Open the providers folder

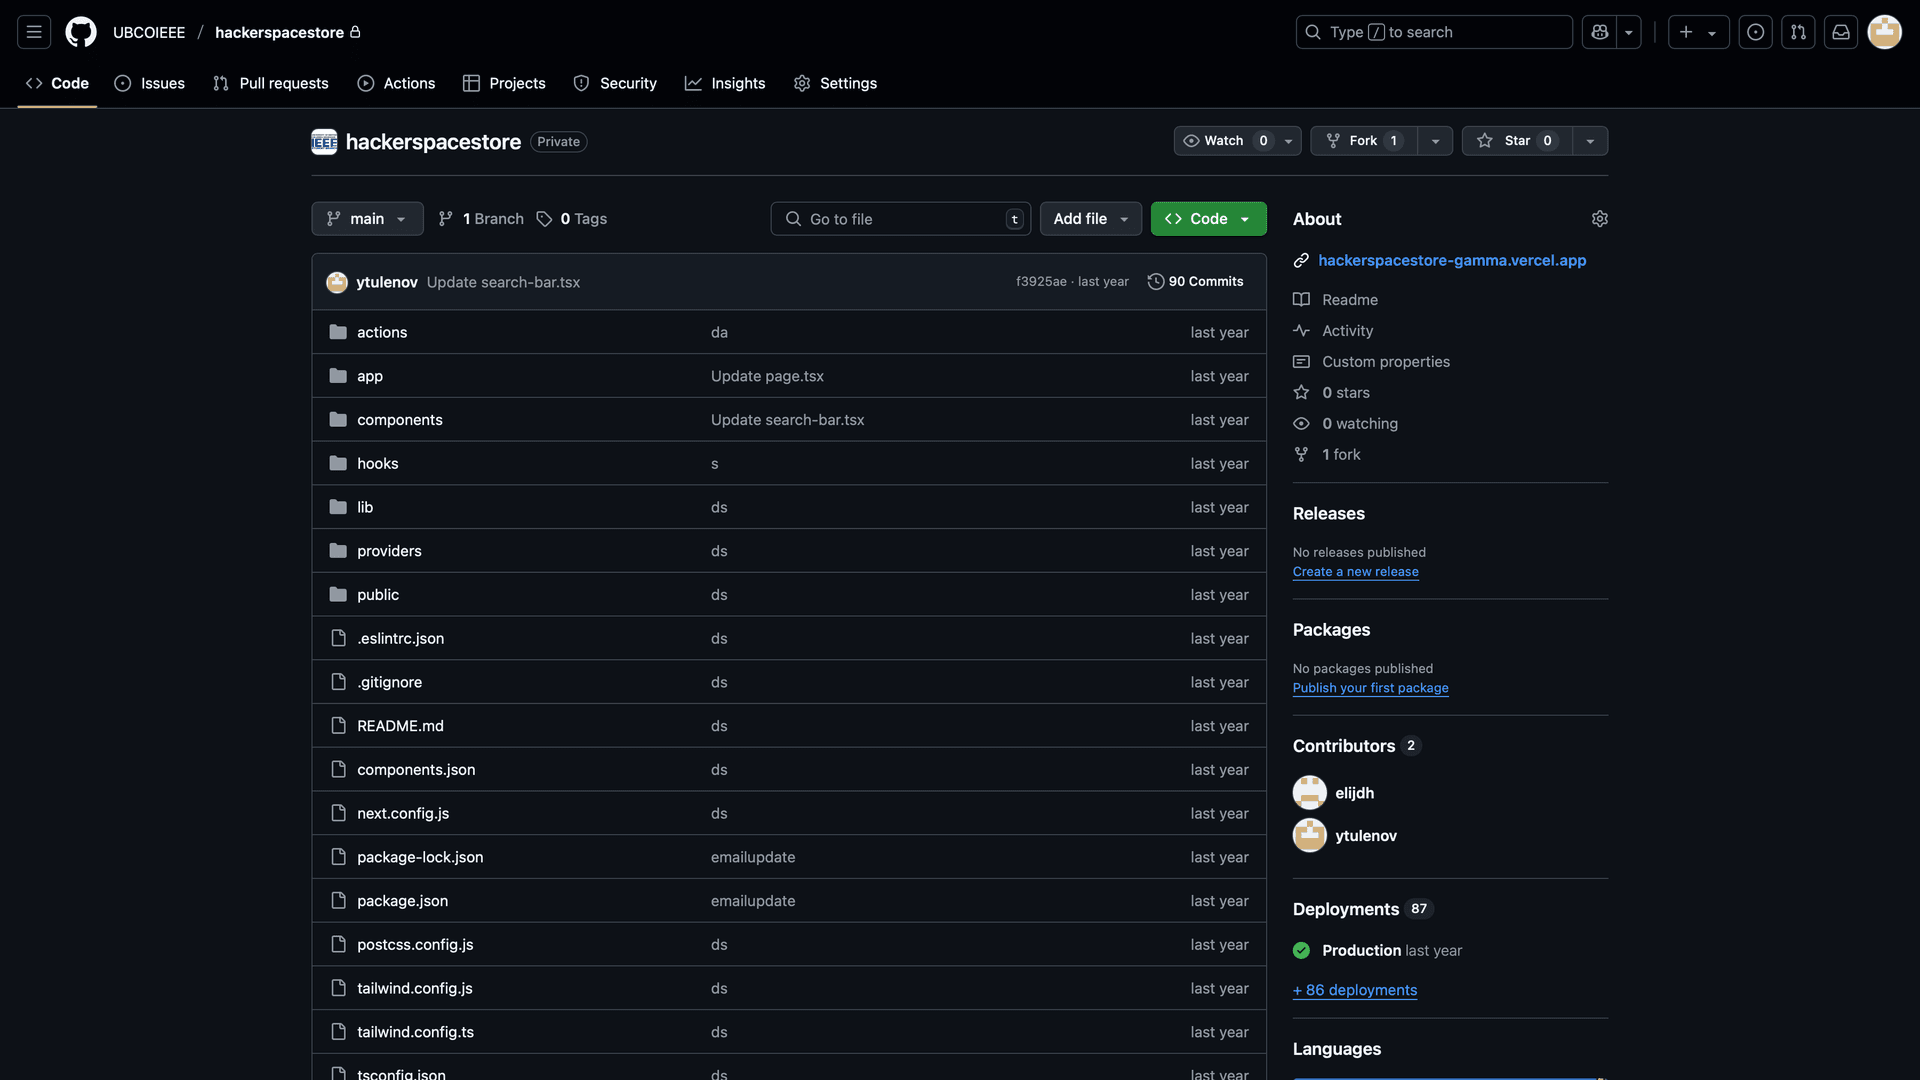tap(389, 551)
